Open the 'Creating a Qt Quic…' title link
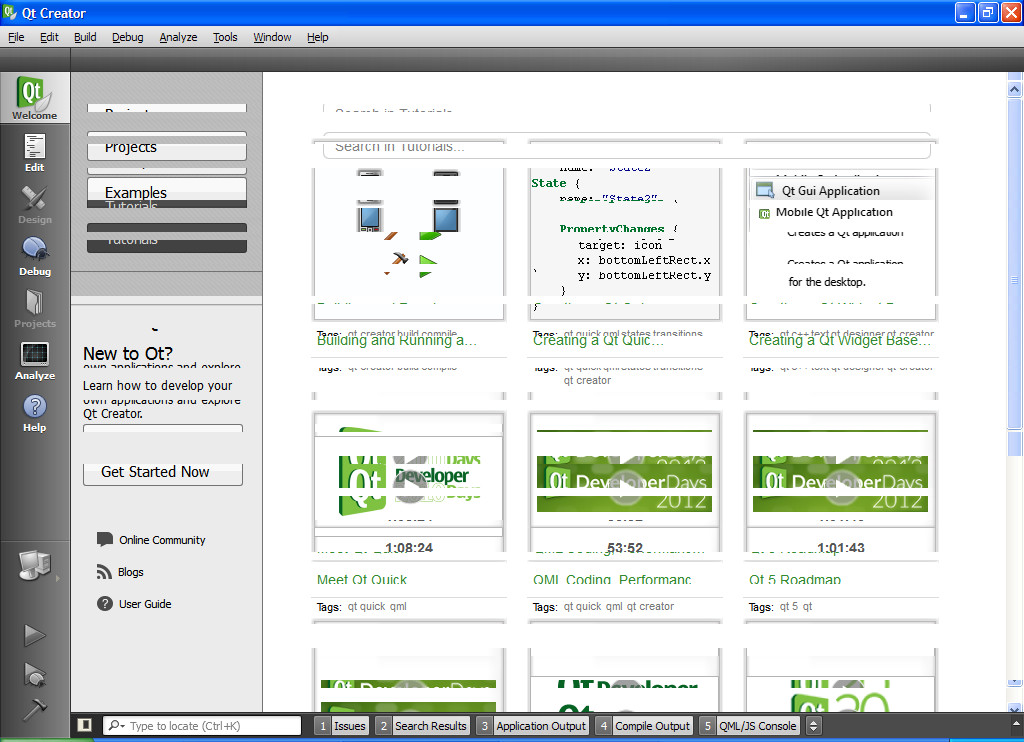 pos(598,340)
